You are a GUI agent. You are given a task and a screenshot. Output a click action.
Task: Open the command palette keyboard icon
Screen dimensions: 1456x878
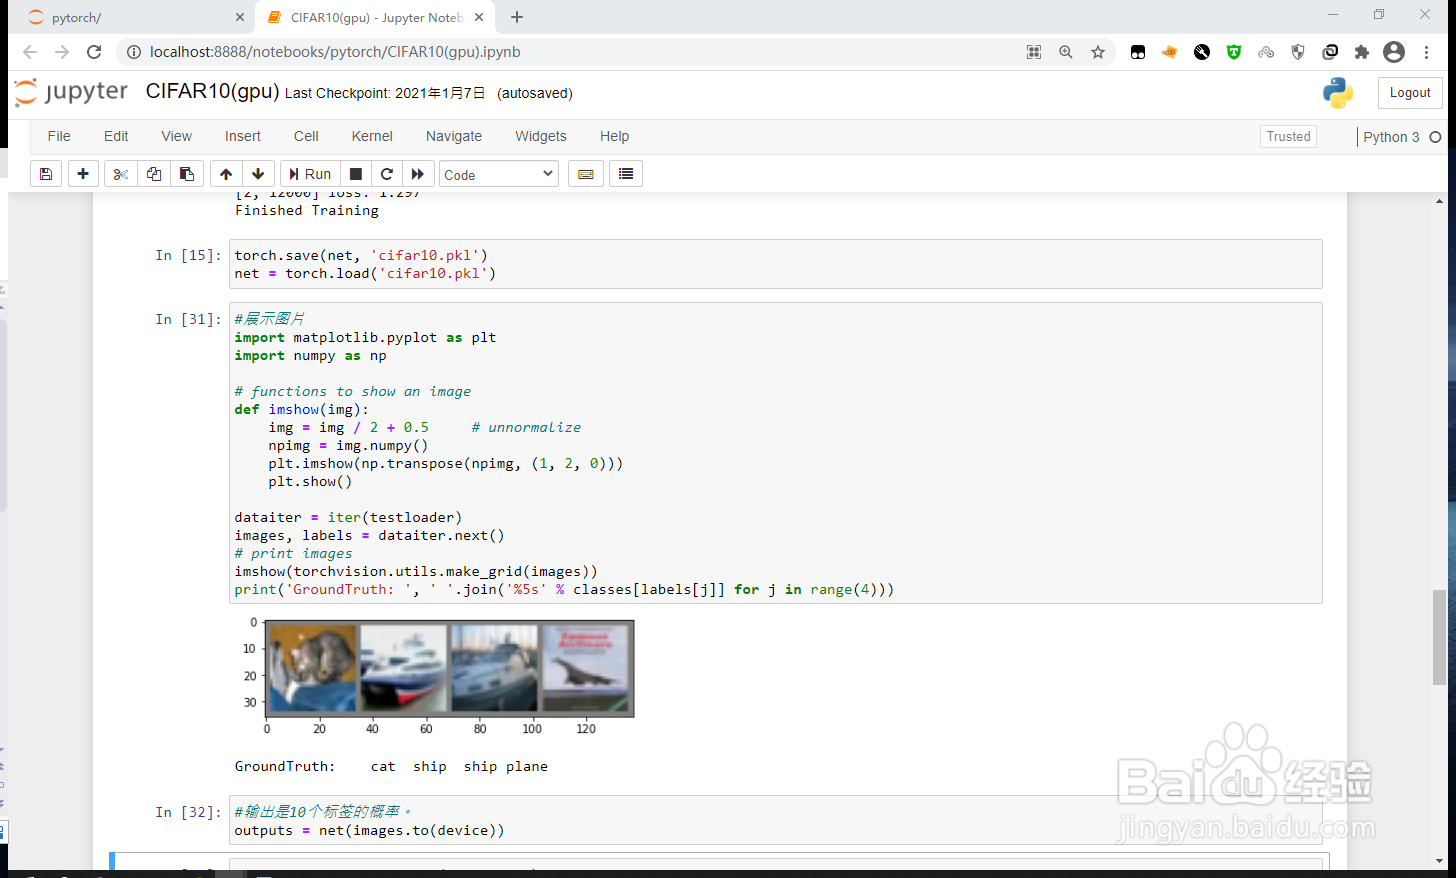click(586, 174)
